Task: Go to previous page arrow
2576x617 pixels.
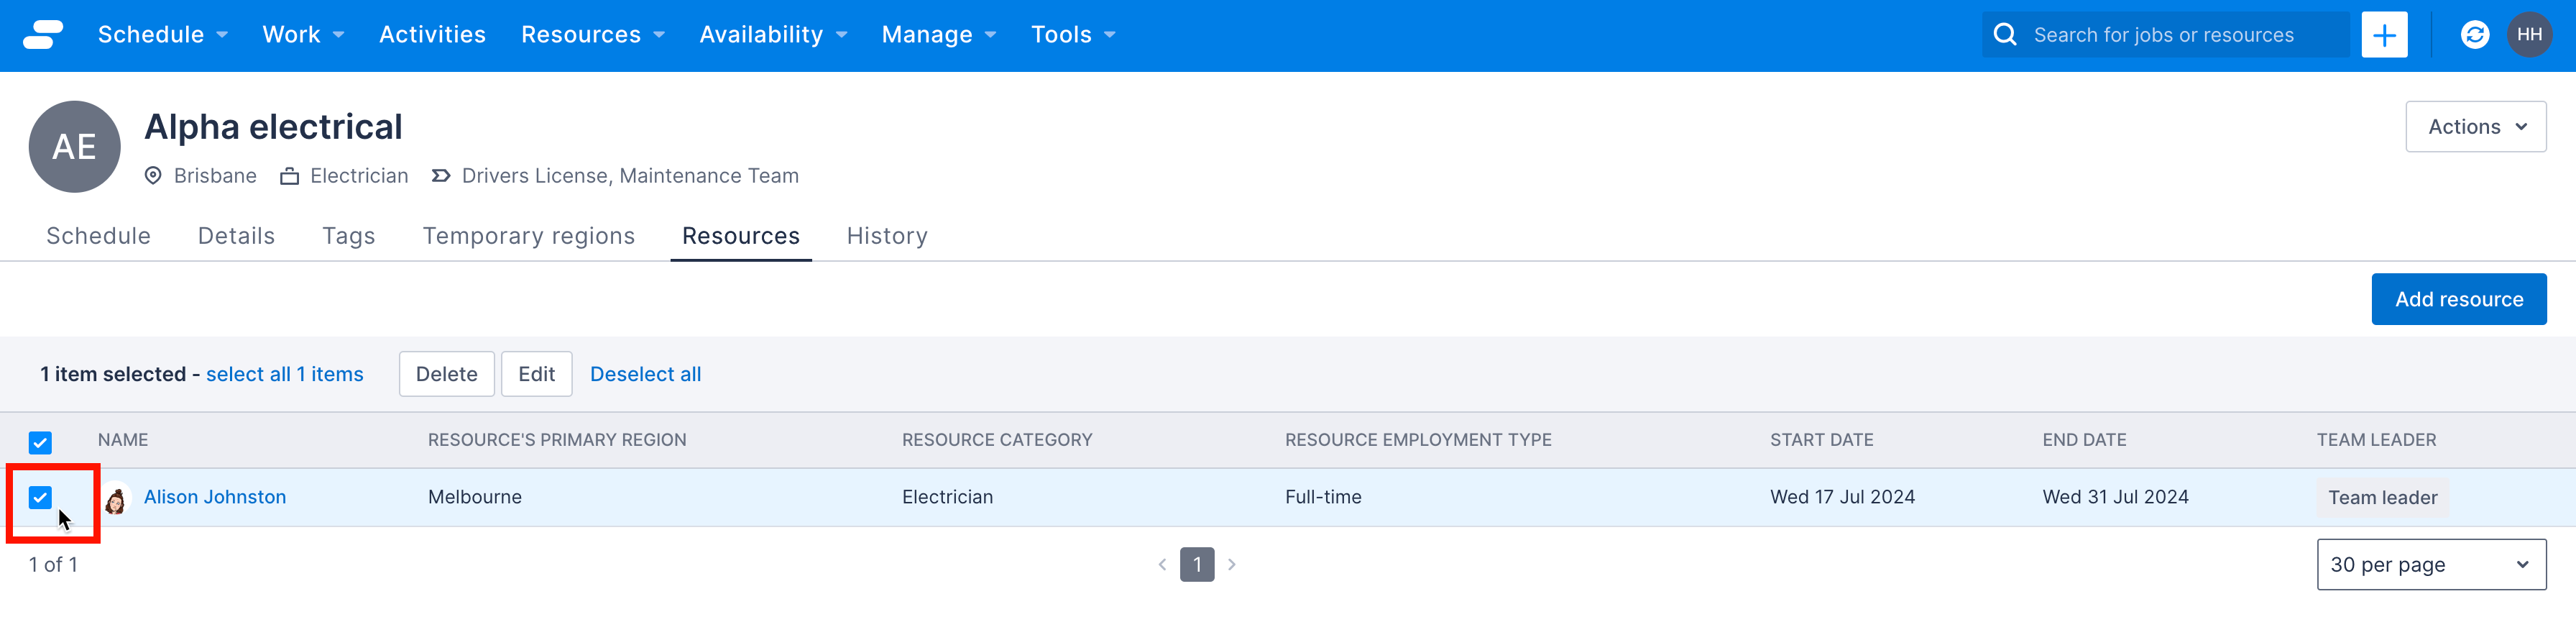Action: [x=1162, y=565]
